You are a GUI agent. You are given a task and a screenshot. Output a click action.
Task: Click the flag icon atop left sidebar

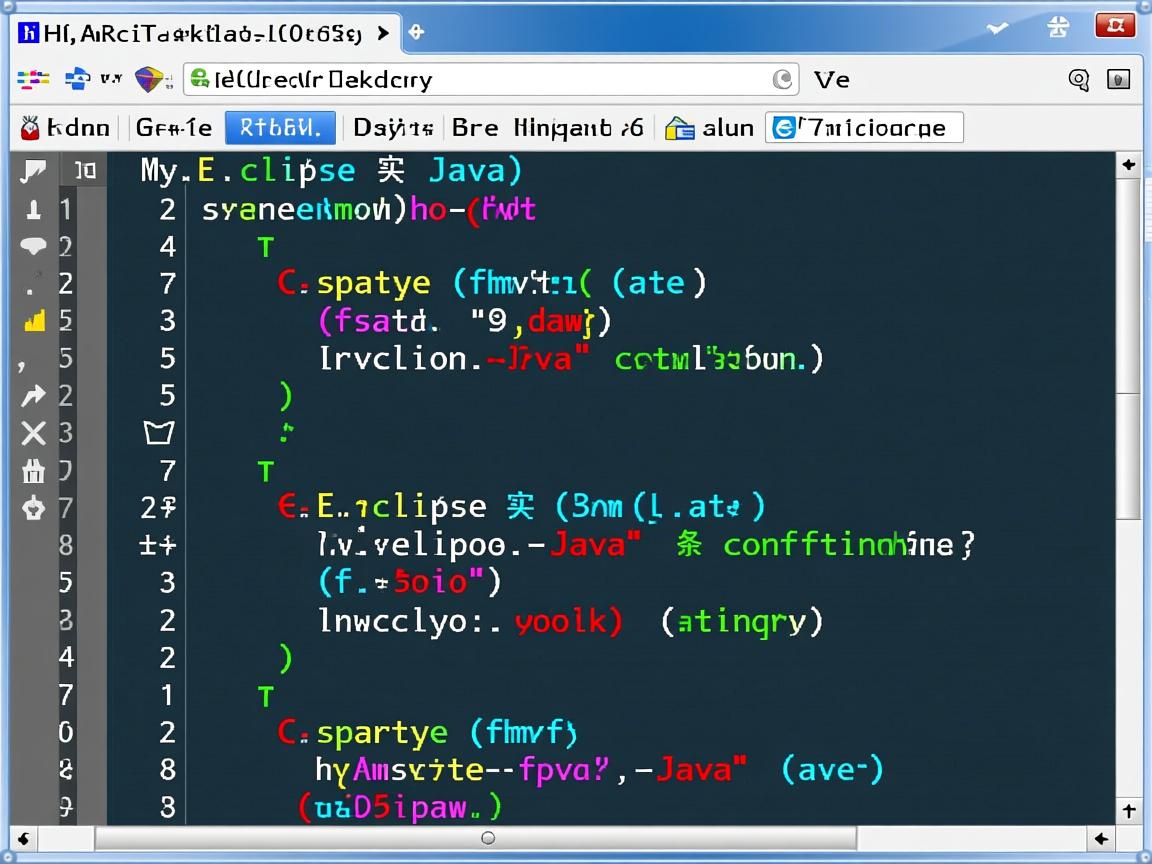[33, 171]
